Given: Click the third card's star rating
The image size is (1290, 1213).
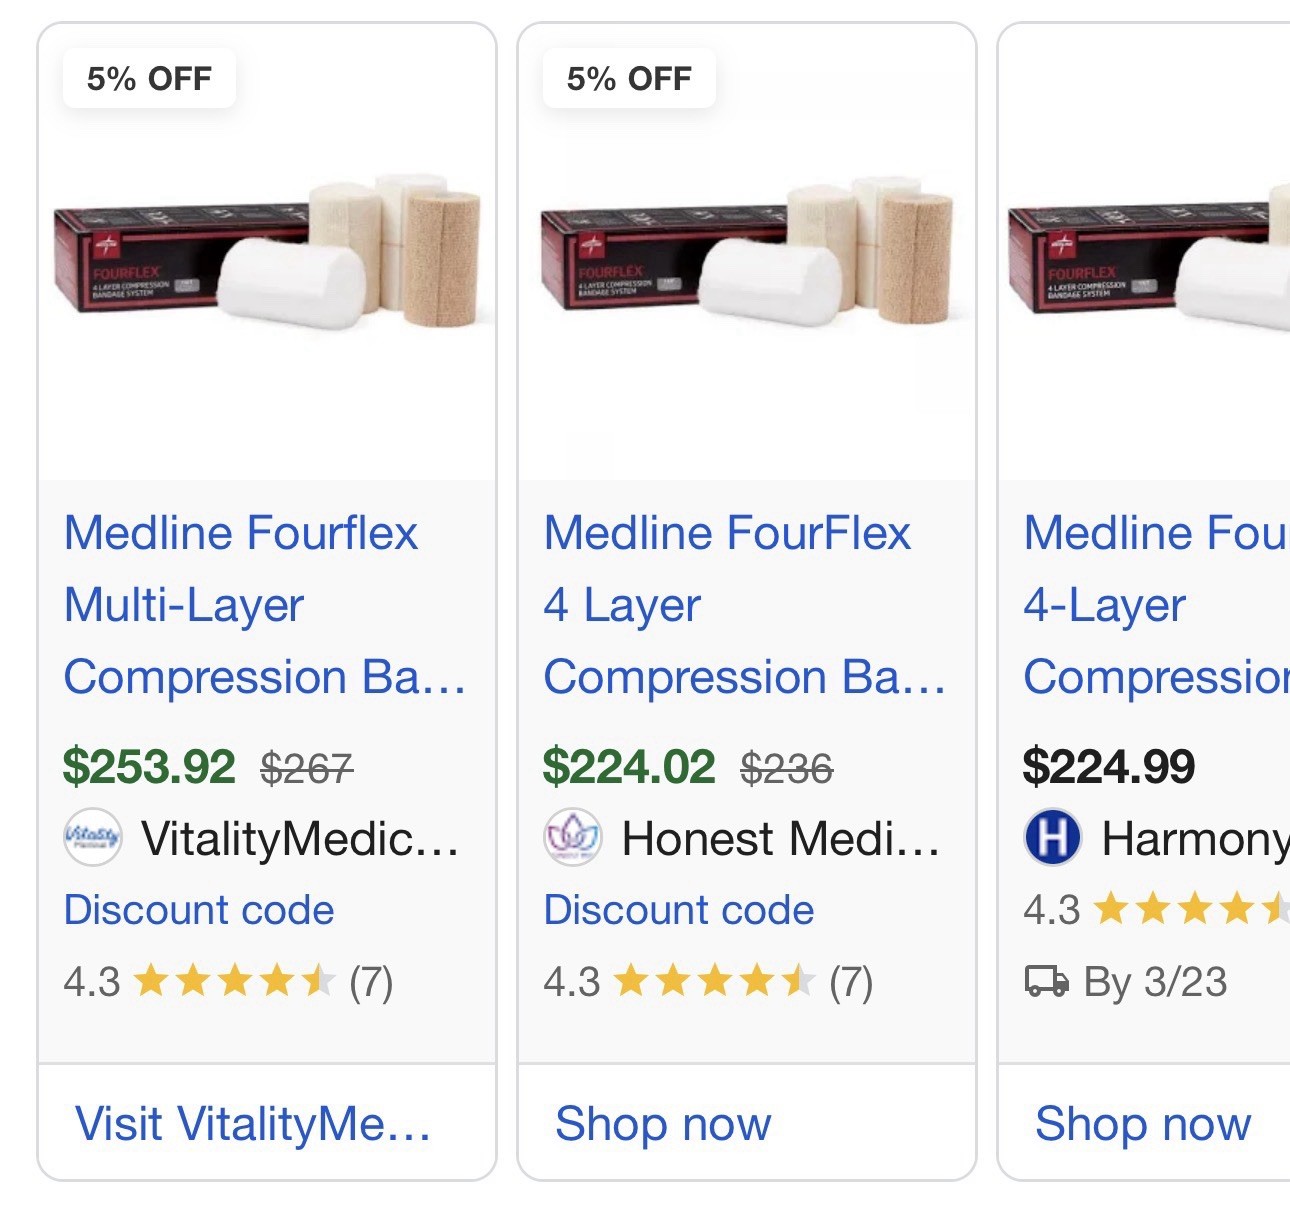Looking at the screenshot, I should [x=1190, y=909].
